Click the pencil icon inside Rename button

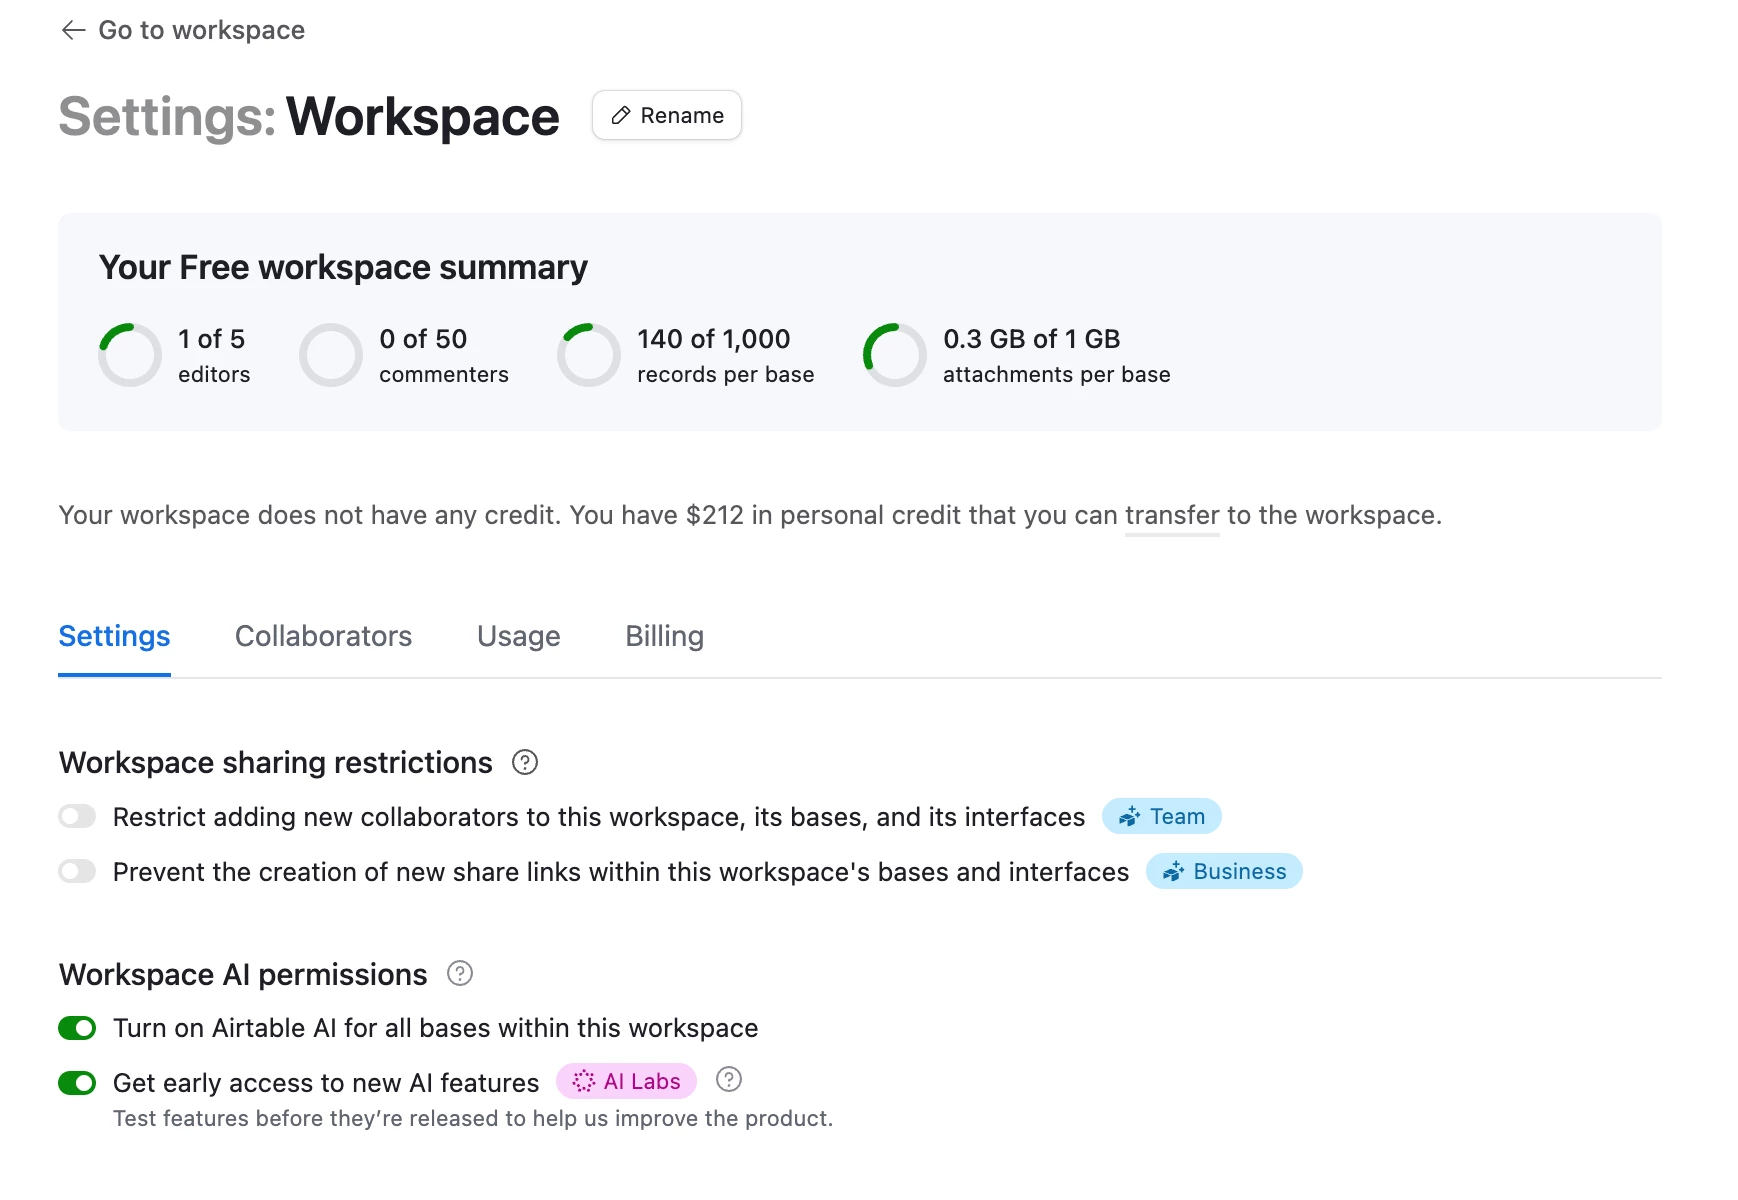point(620,115)
